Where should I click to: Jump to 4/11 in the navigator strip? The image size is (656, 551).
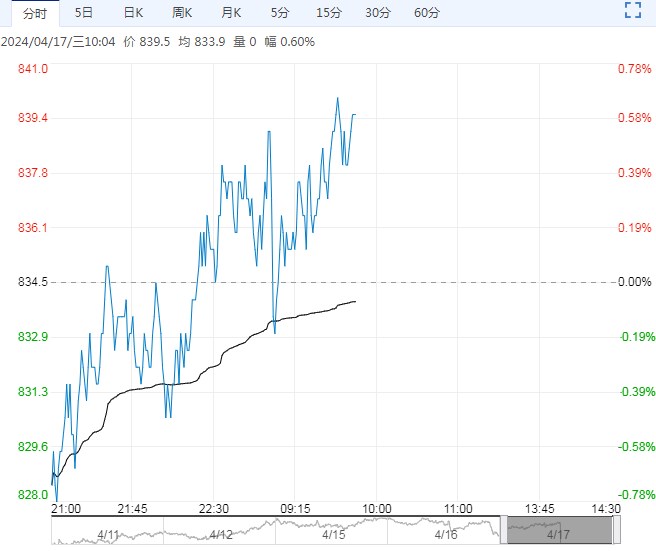108,535
